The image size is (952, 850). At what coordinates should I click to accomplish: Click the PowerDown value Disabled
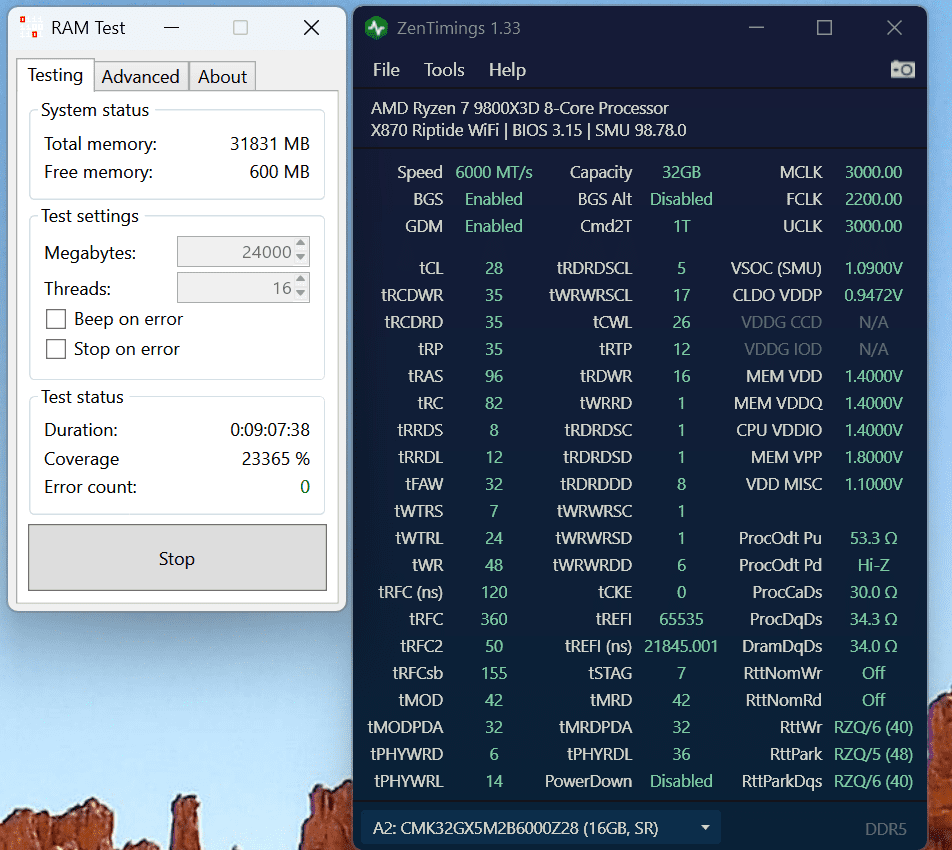(x=681, y=781)
